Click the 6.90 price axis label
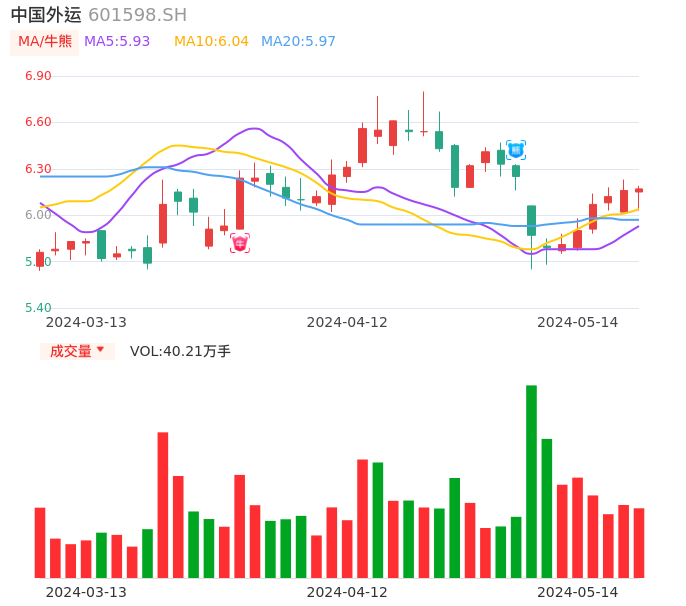686x606 pixels. [38, 76]
